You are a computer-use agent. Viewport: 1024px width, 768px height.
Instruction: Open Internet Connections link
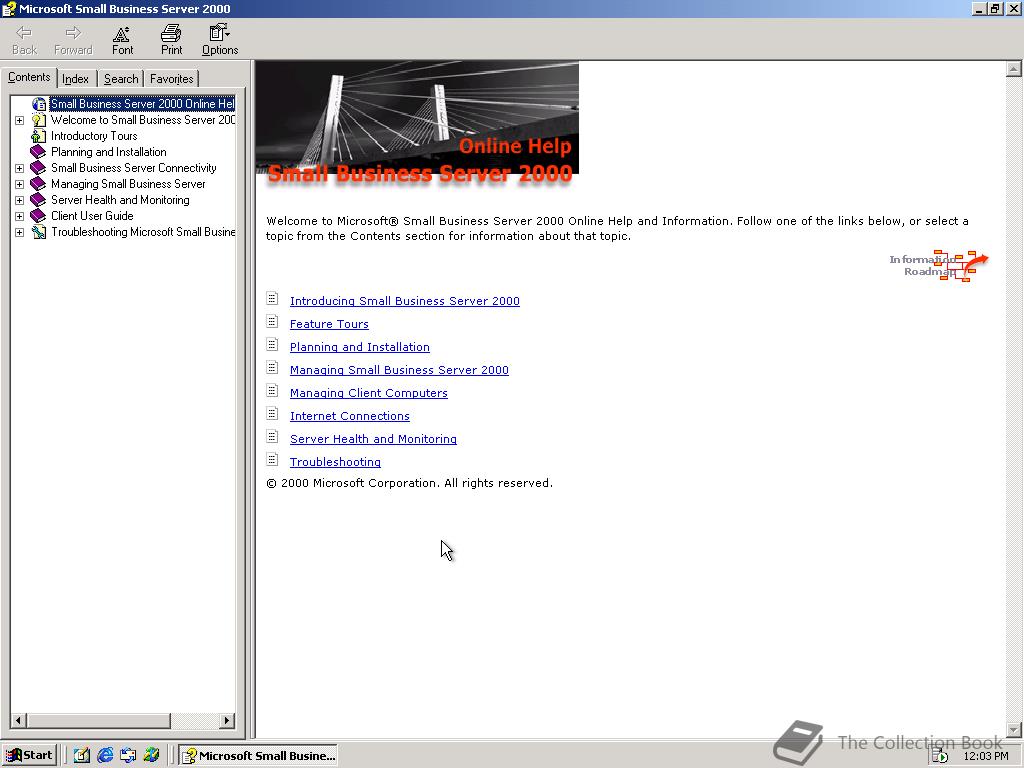click(x=350, y=416)
